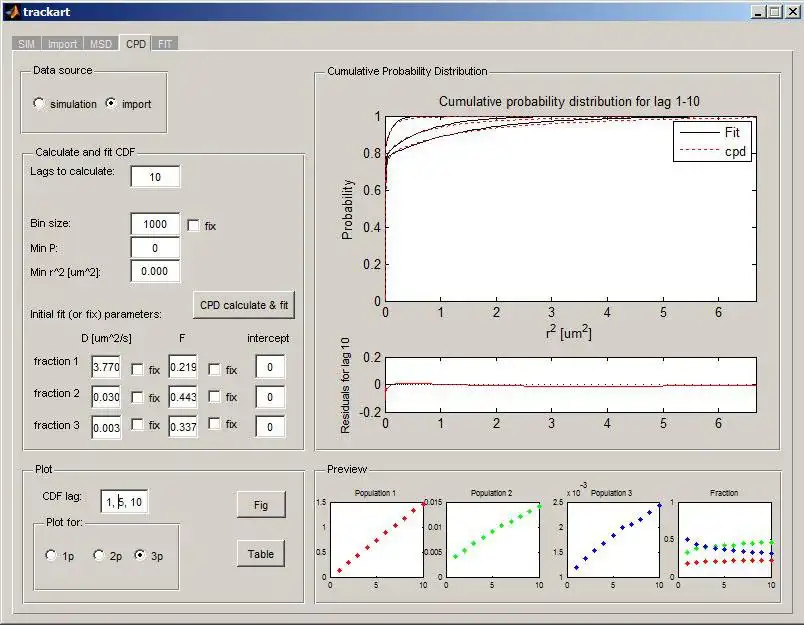
Task: Click the Bin size input field
Action: (155, 224)
